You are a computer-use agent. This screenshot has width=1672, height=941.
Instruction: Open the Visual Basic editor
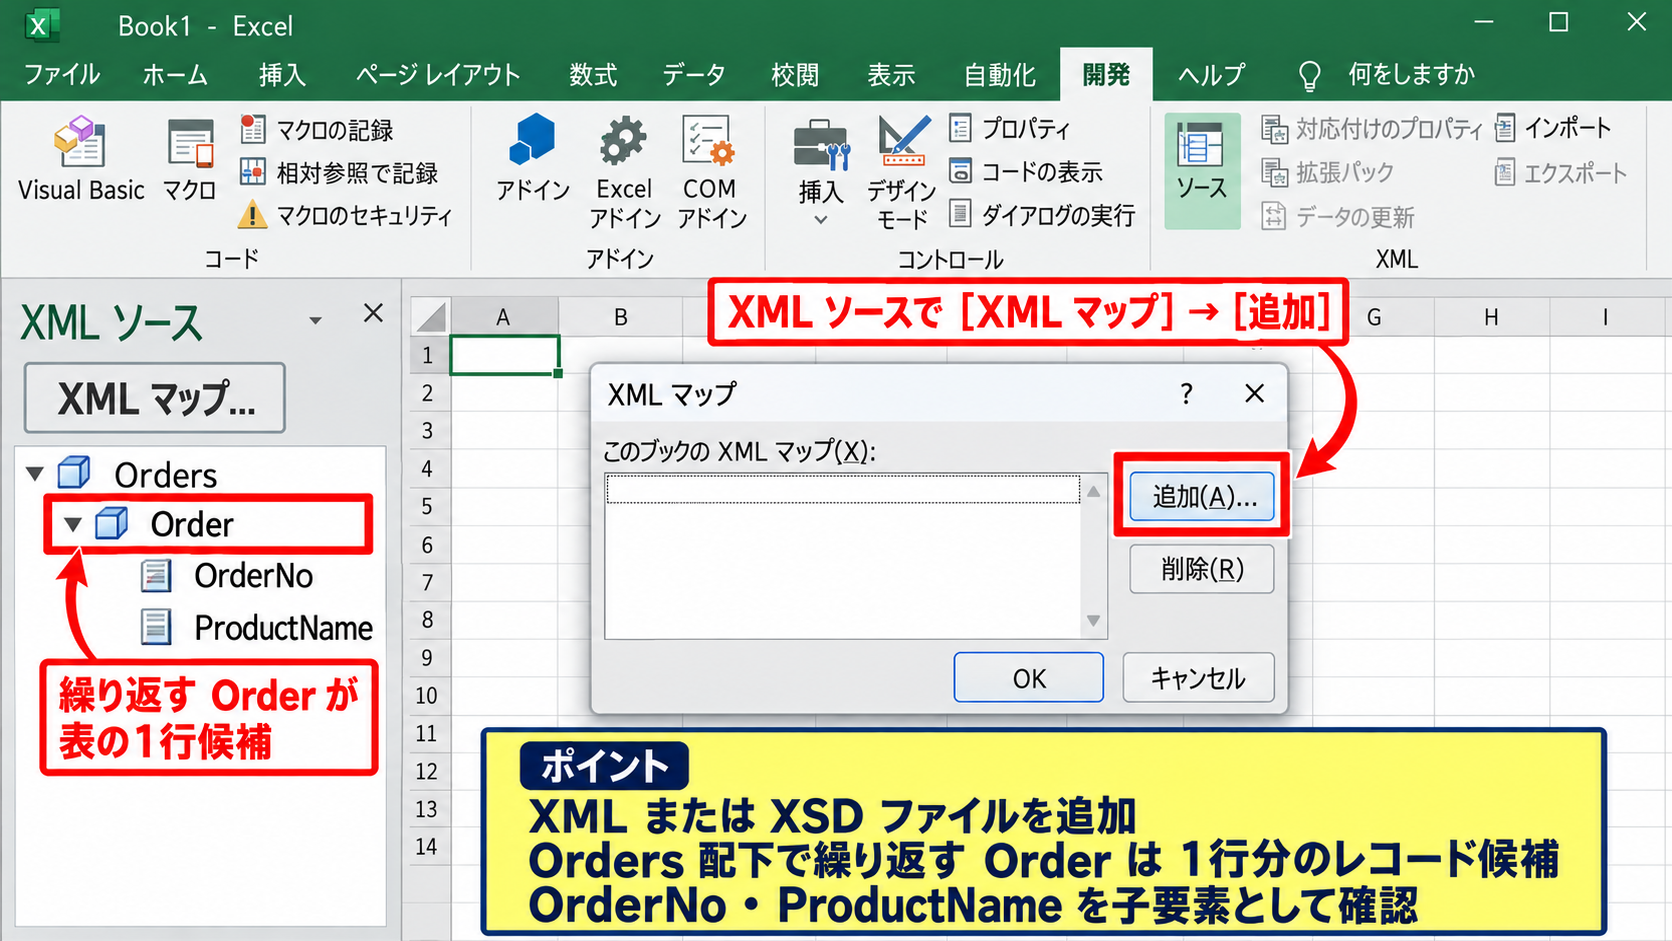pyautogui.click(x=81, y=160)
